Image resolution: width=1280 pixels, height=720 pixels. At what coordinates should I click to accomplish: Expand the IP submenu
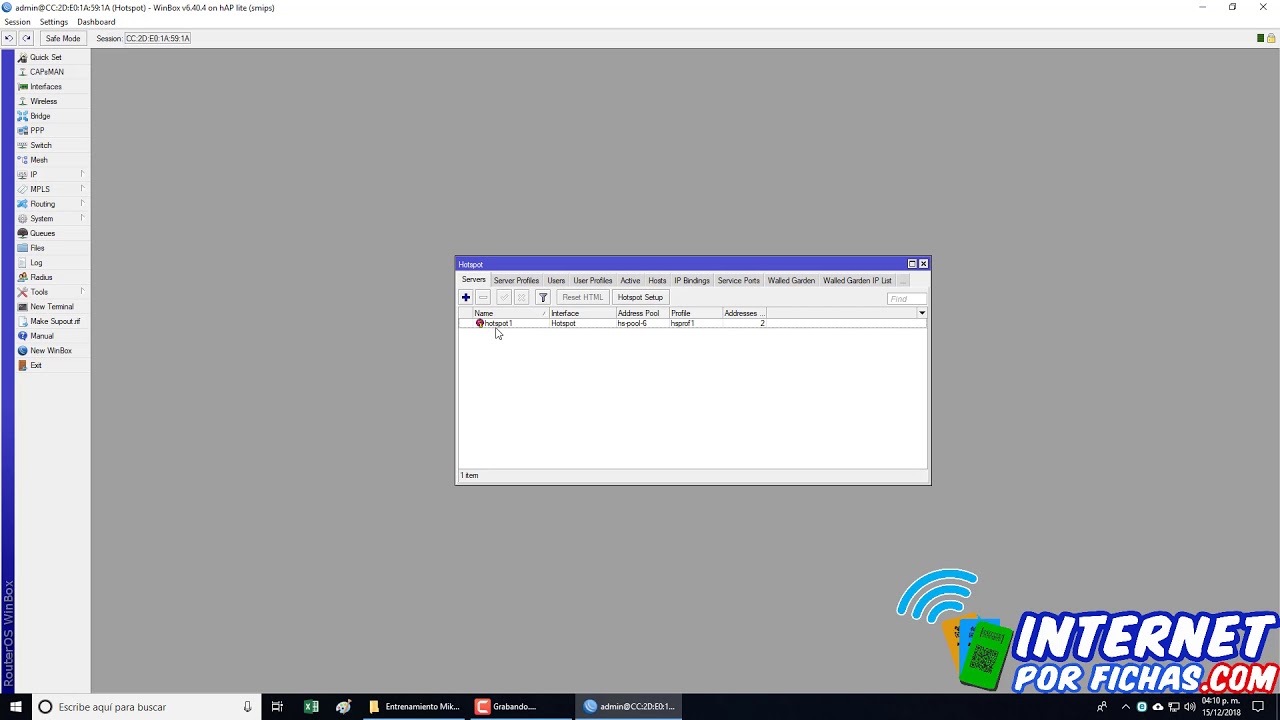[52, 174]
